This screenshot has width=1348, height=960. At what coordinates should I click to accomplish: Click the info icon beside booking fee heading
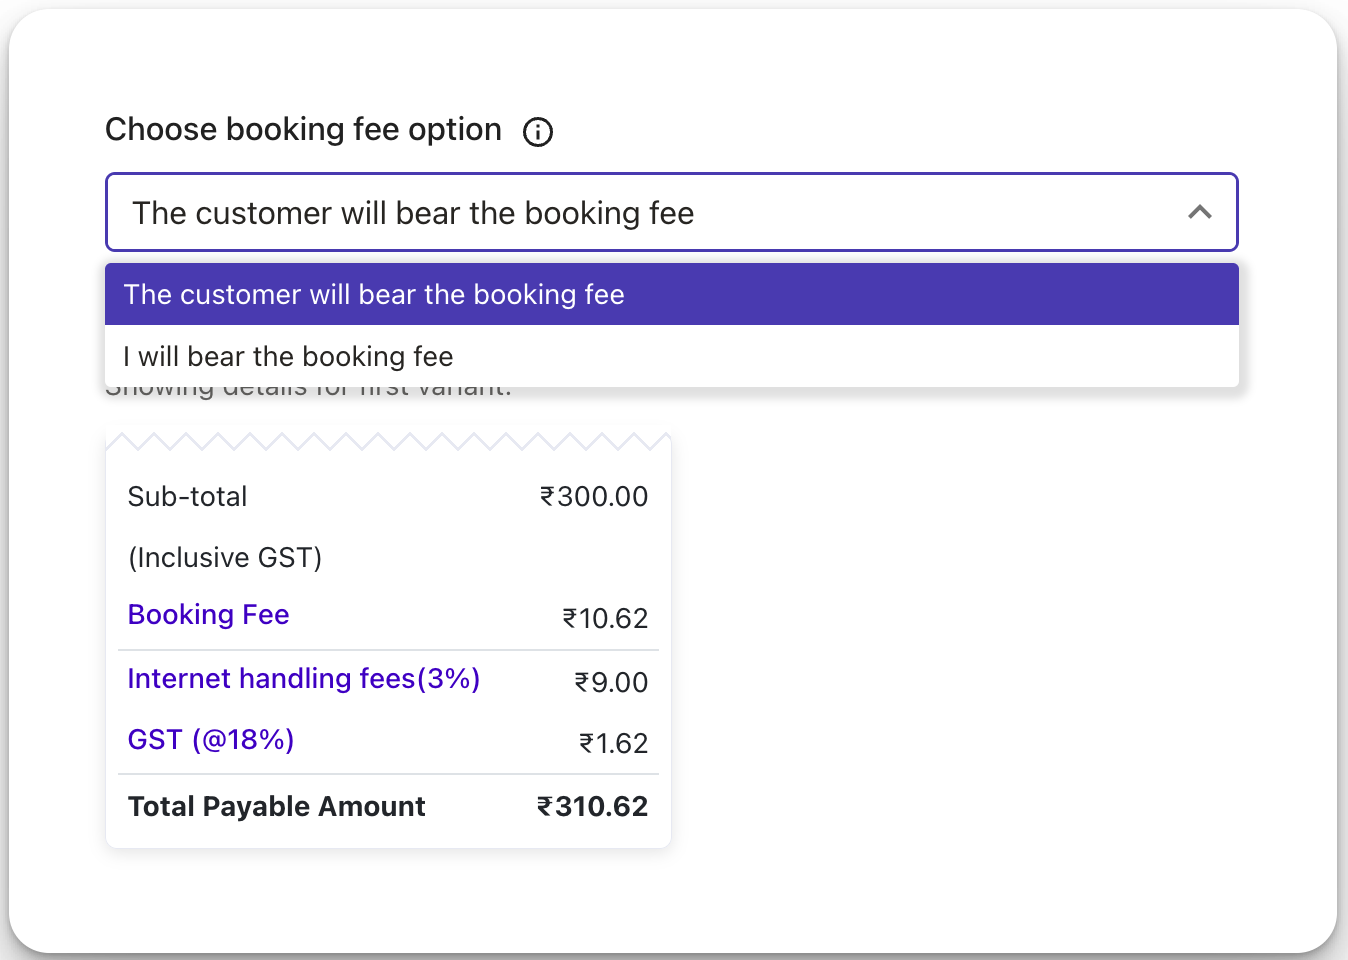click(x=538, y=131)
